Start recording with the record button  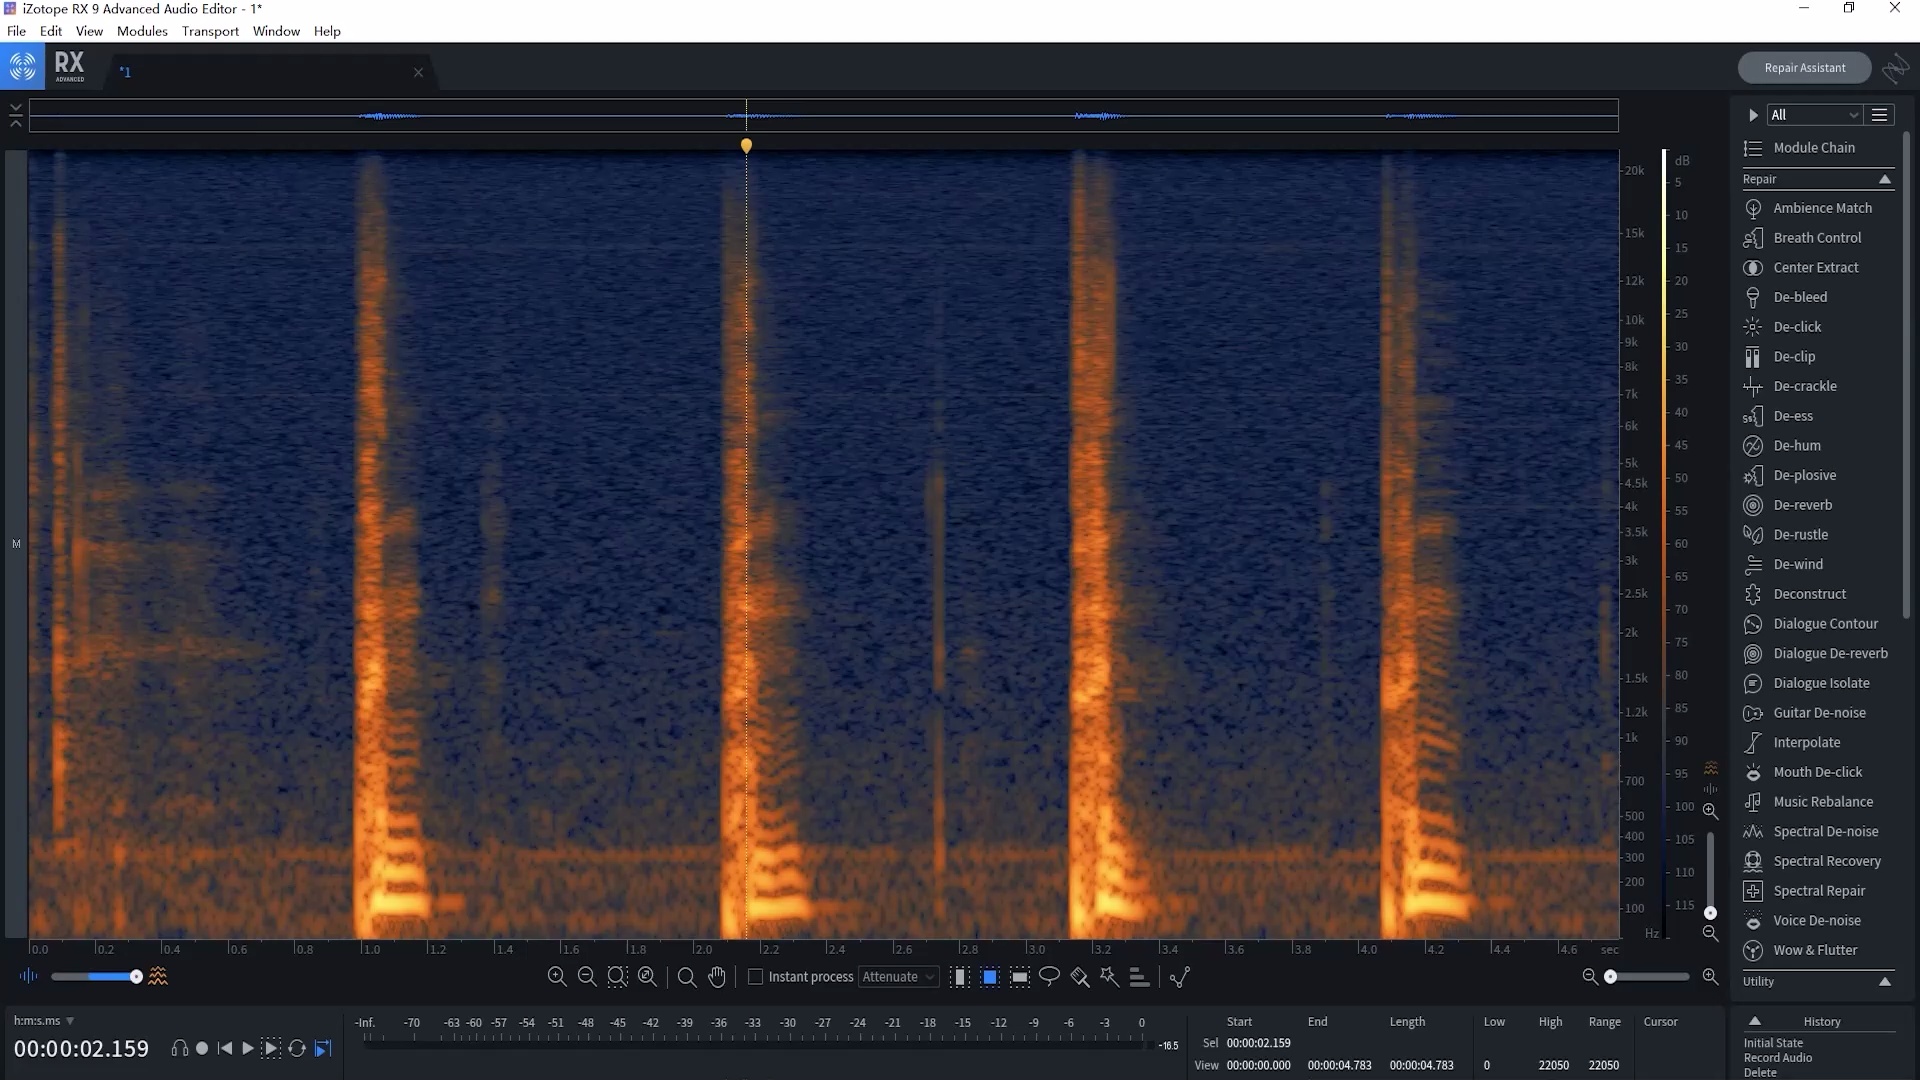point(202,1048)
